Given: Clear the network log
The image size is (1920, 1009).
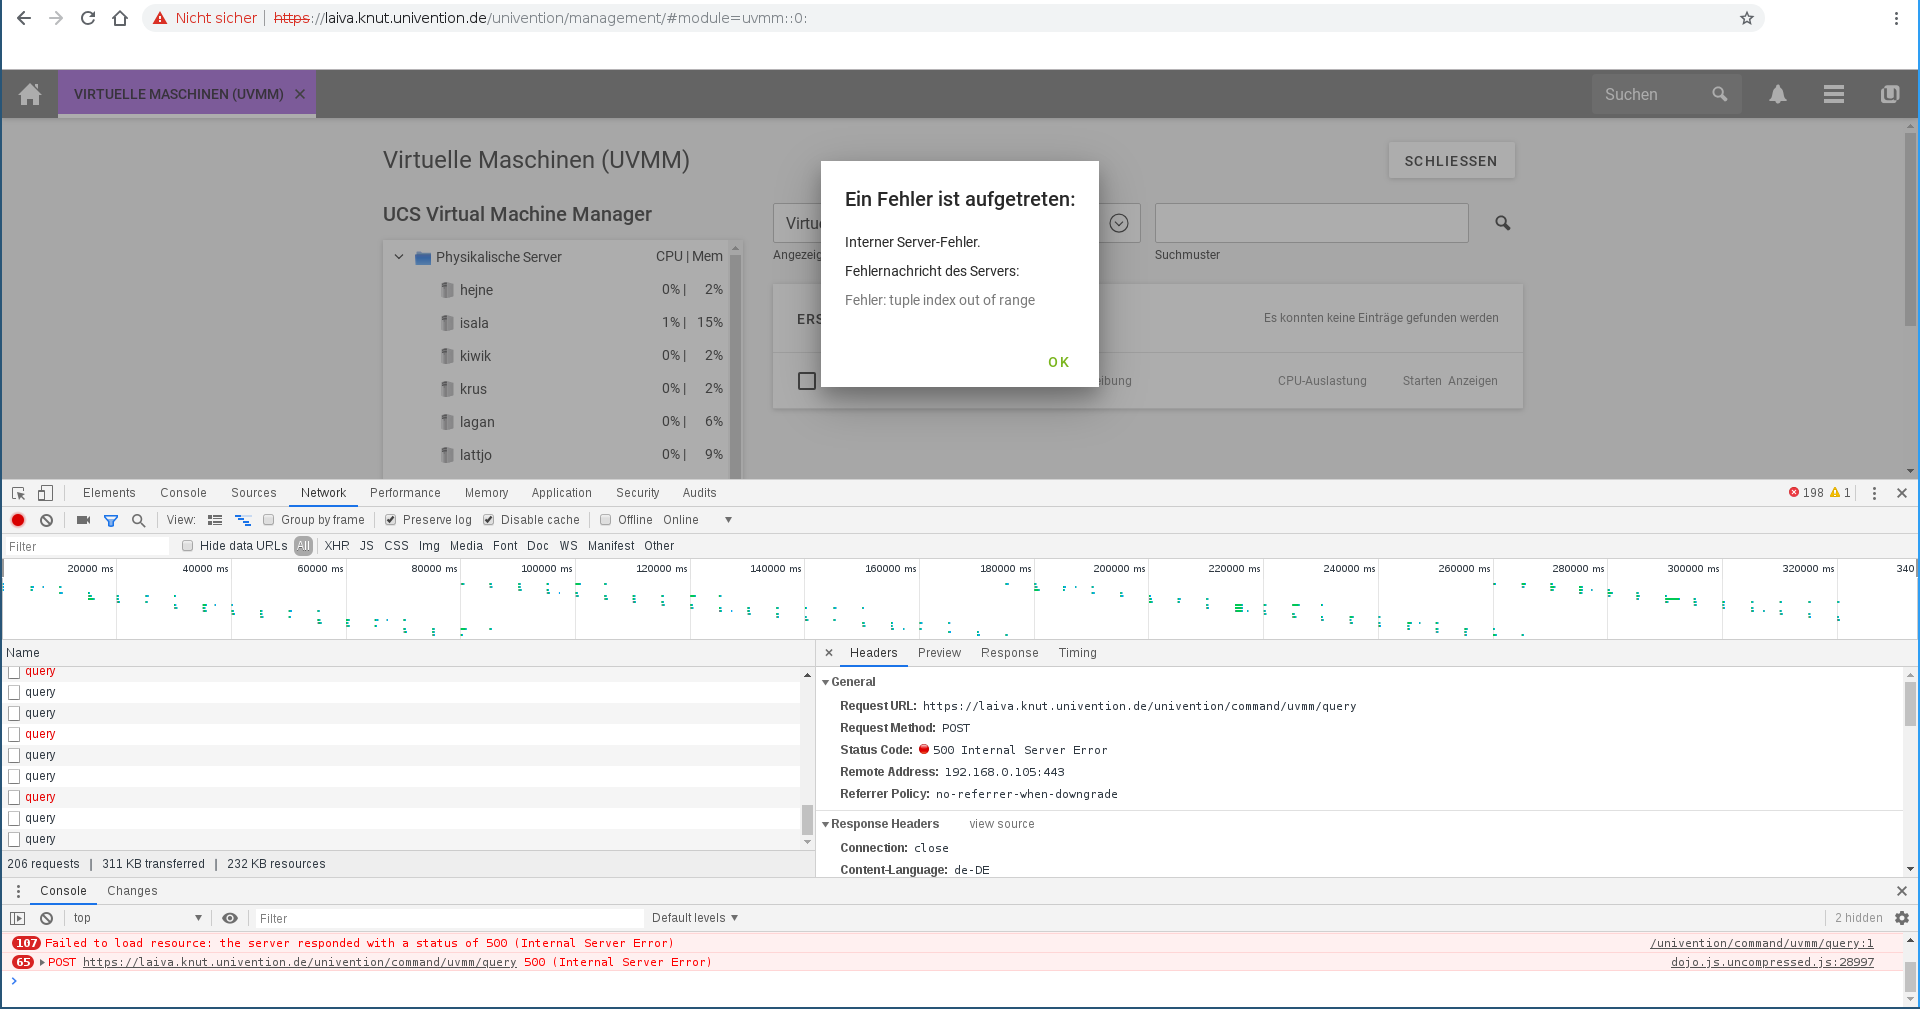Looking at the screenshot, I should click(x=46, y=520).
